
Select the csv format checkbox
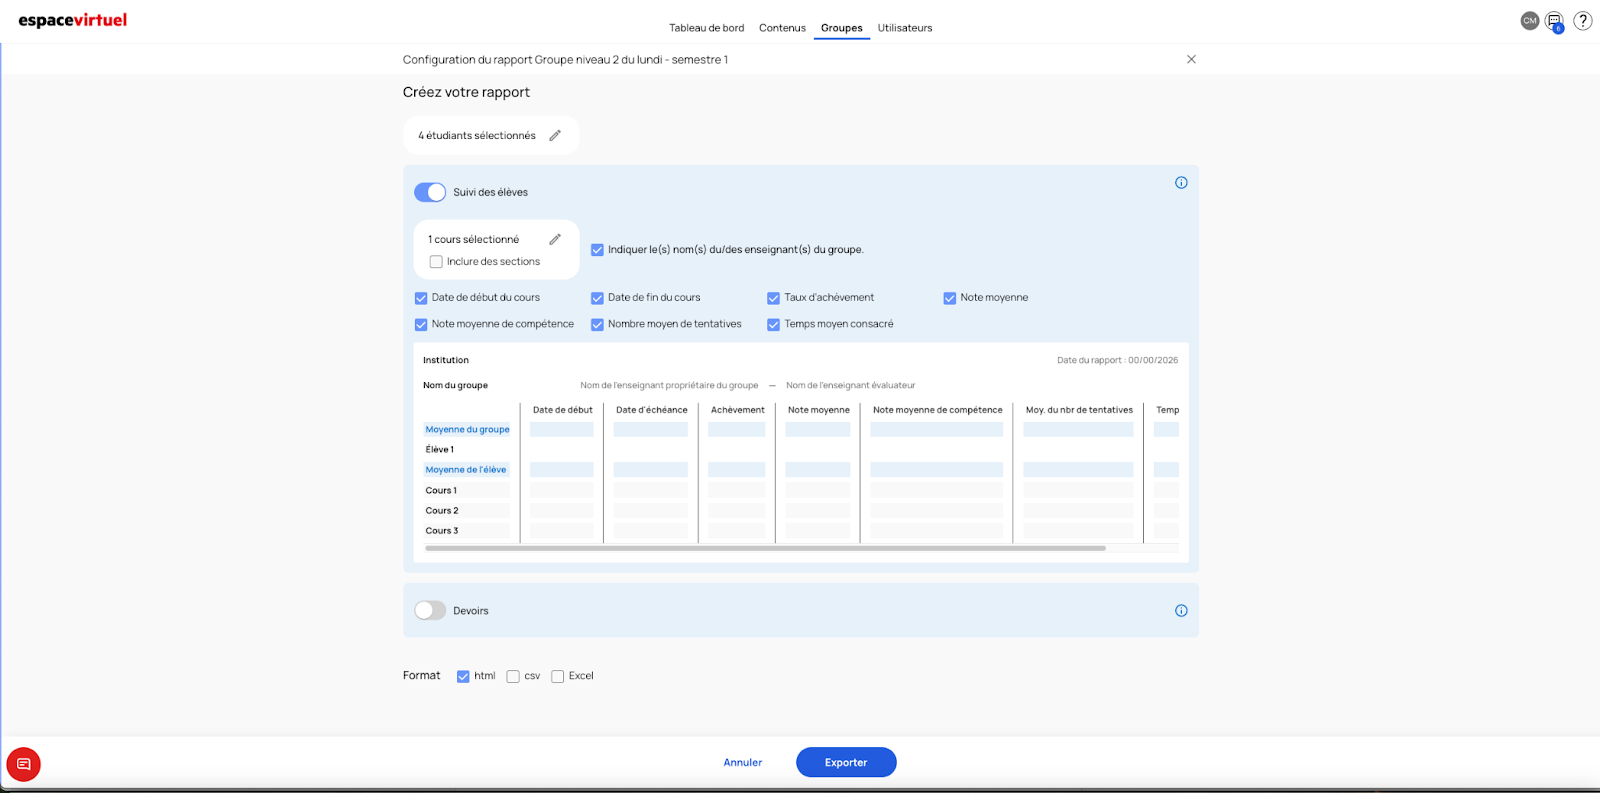click(x=513, y=677)
